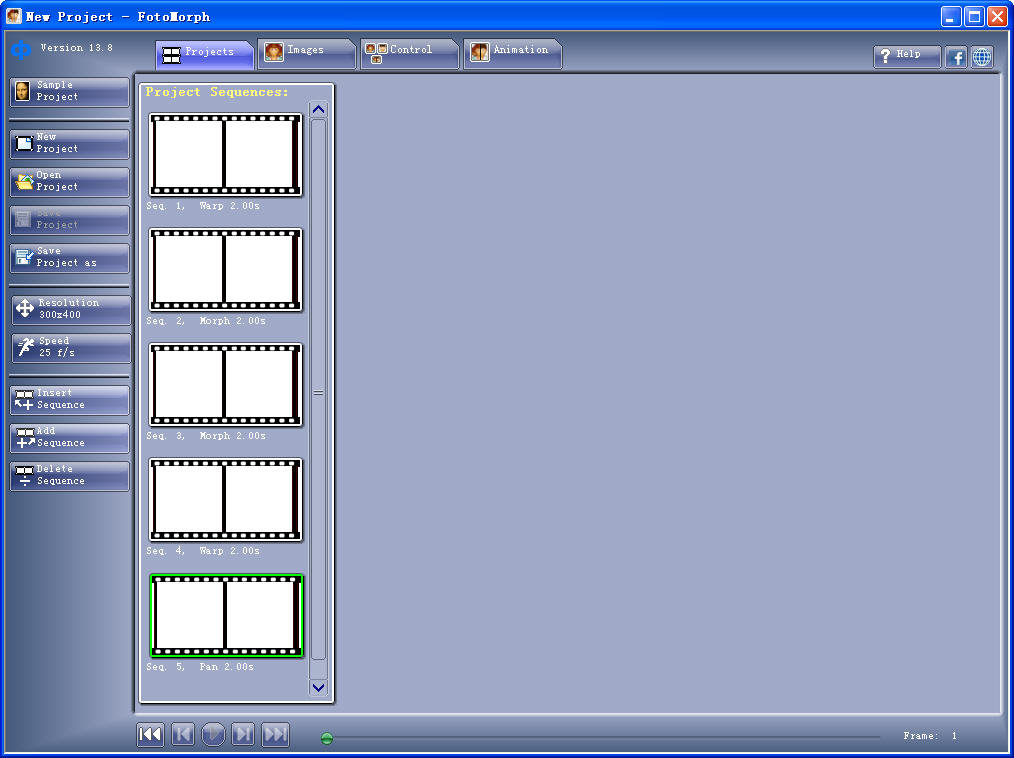The width and height of the screenshot is (1014, 758).
Task: Click the Save Project as disk icon
Action: pos(25,257)
